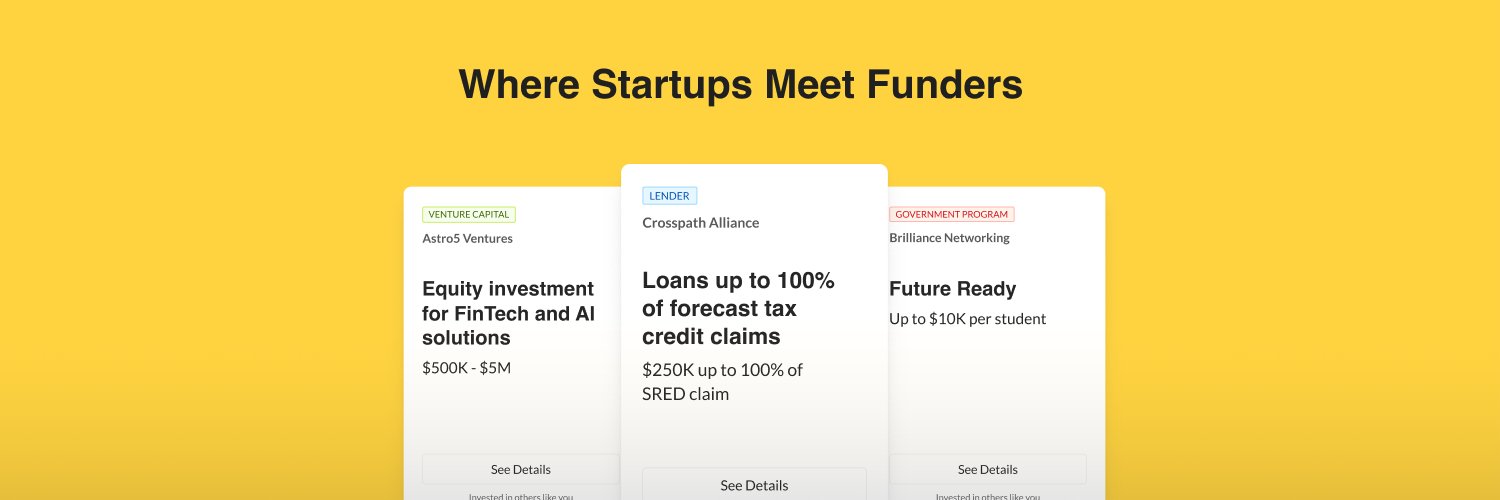
Task: Open the Brilliance Networking funder name
Action: (949, 238)
